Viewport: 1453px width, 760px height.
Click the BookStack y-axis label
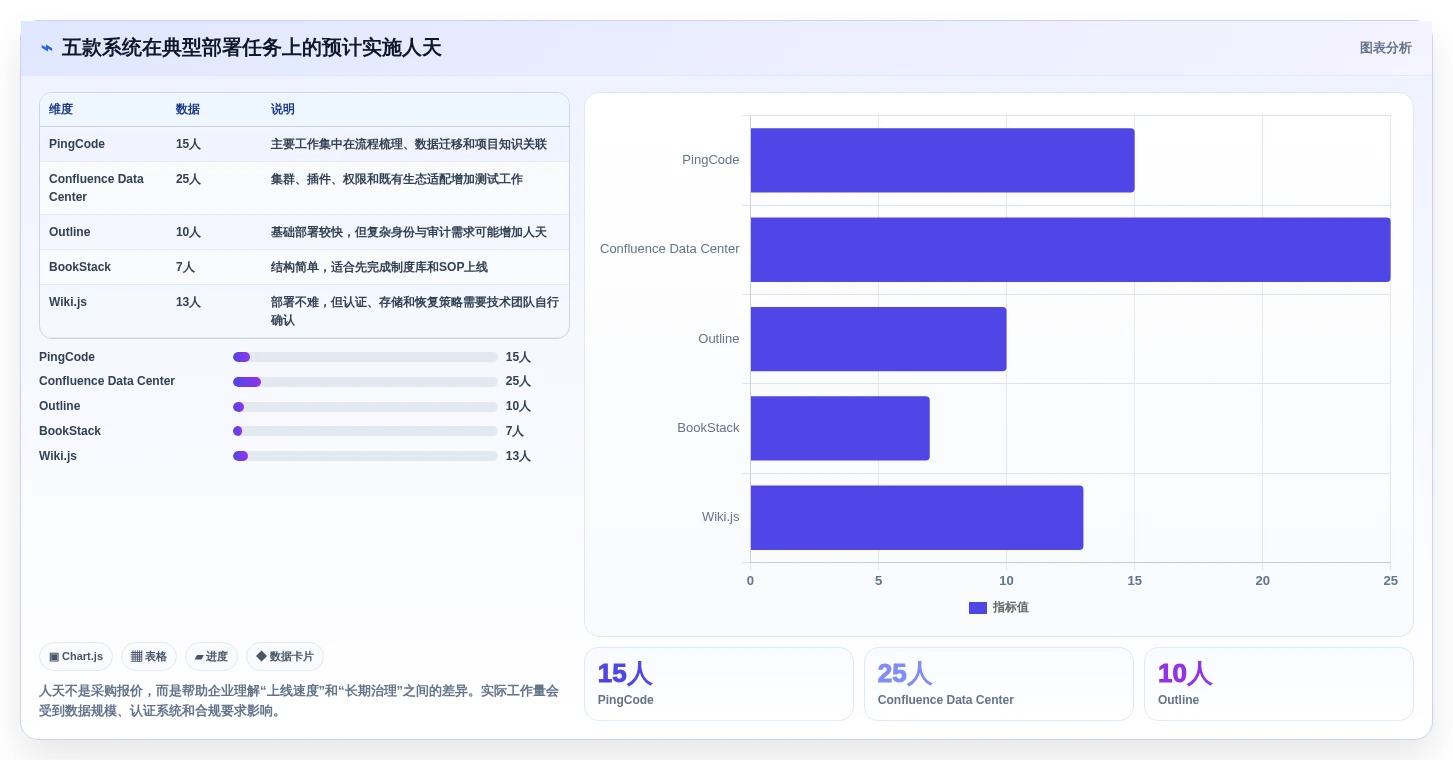(708, 428)
